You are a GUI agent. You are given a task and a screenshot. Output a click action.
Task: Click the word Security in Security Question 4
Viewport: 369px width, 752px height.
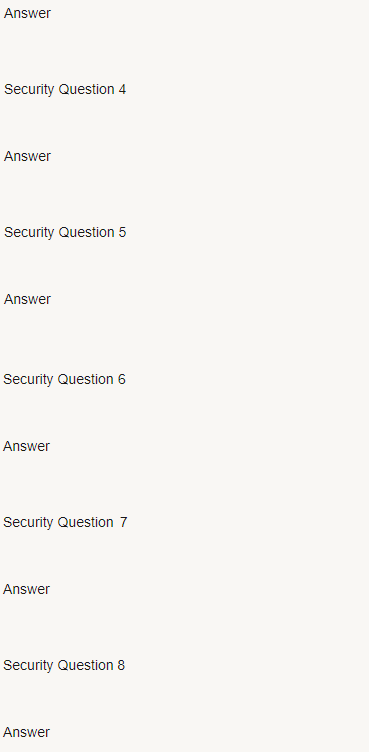(29, 90)
